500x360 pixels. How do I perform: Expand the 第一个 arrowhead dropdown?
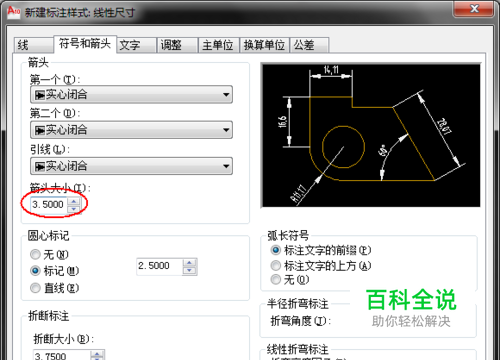(x=131, y=95)
